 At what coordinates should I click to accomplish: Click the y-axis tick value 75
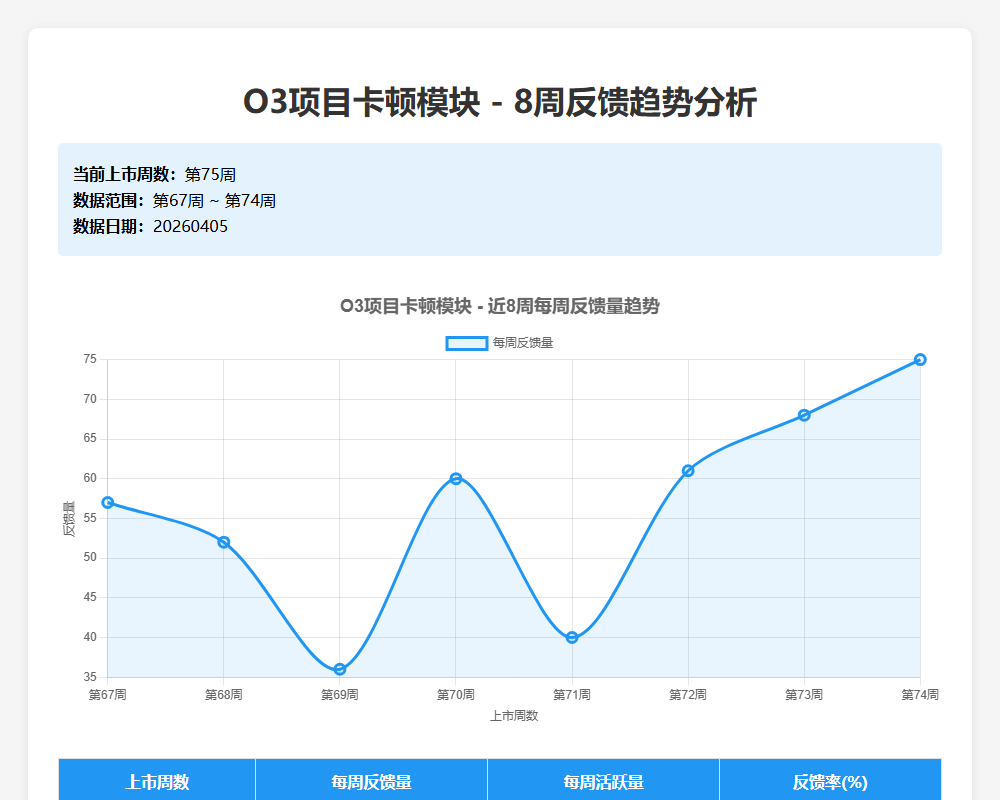pyautogui.click(x=90, y=359)
